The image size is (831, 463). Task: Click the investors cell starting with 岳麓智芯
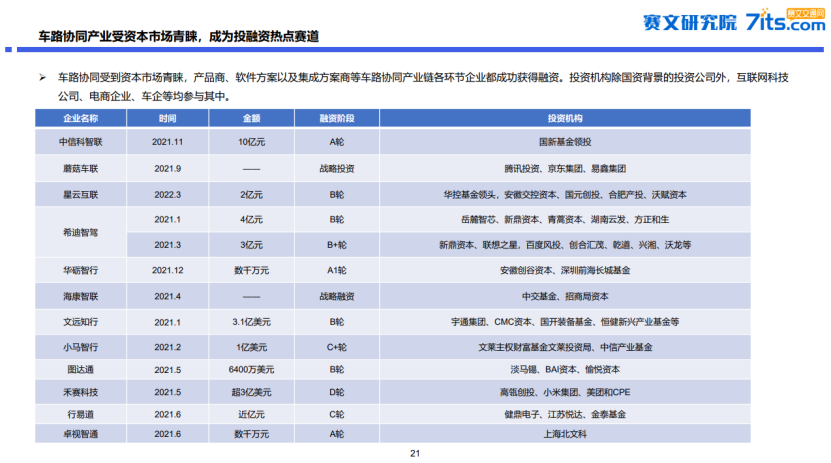coord(565,219)
